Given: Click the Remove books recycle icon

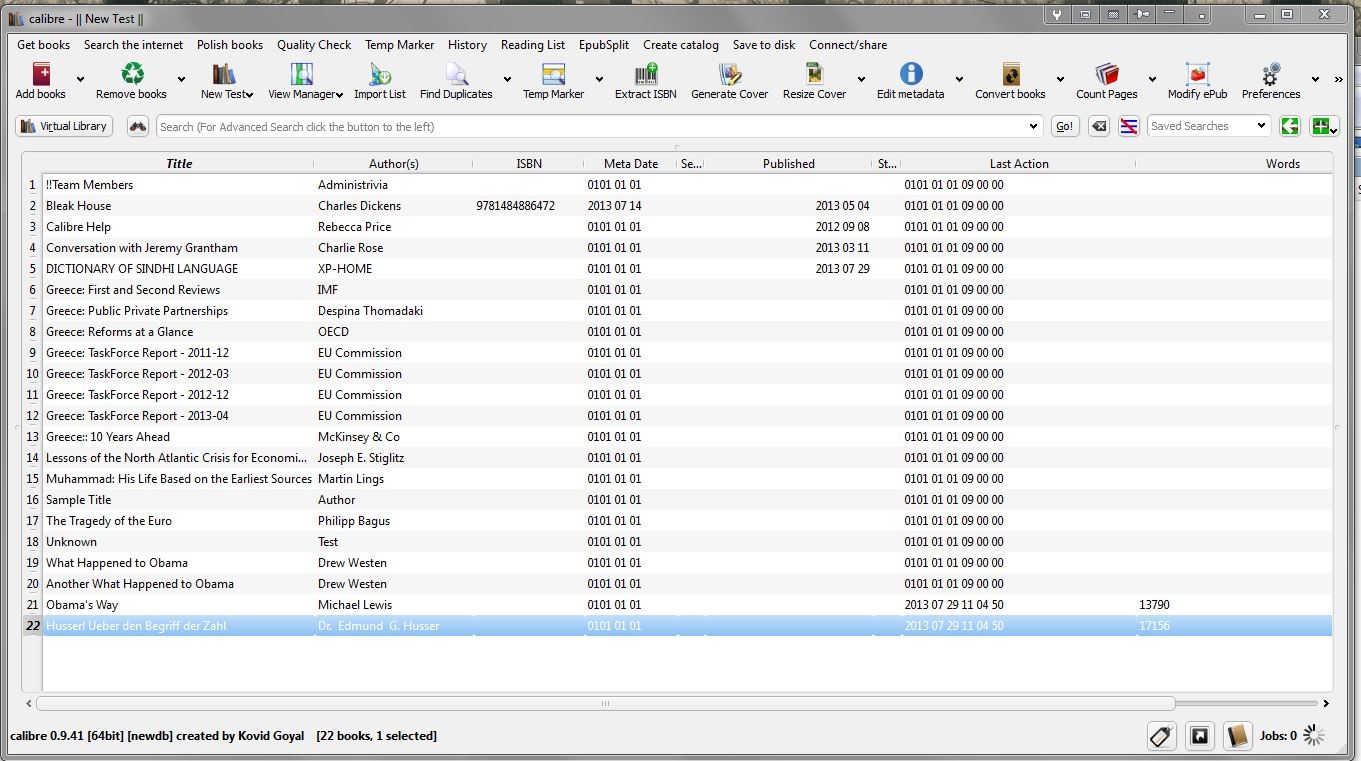Looking at the screenshot, I should (132, 74).
